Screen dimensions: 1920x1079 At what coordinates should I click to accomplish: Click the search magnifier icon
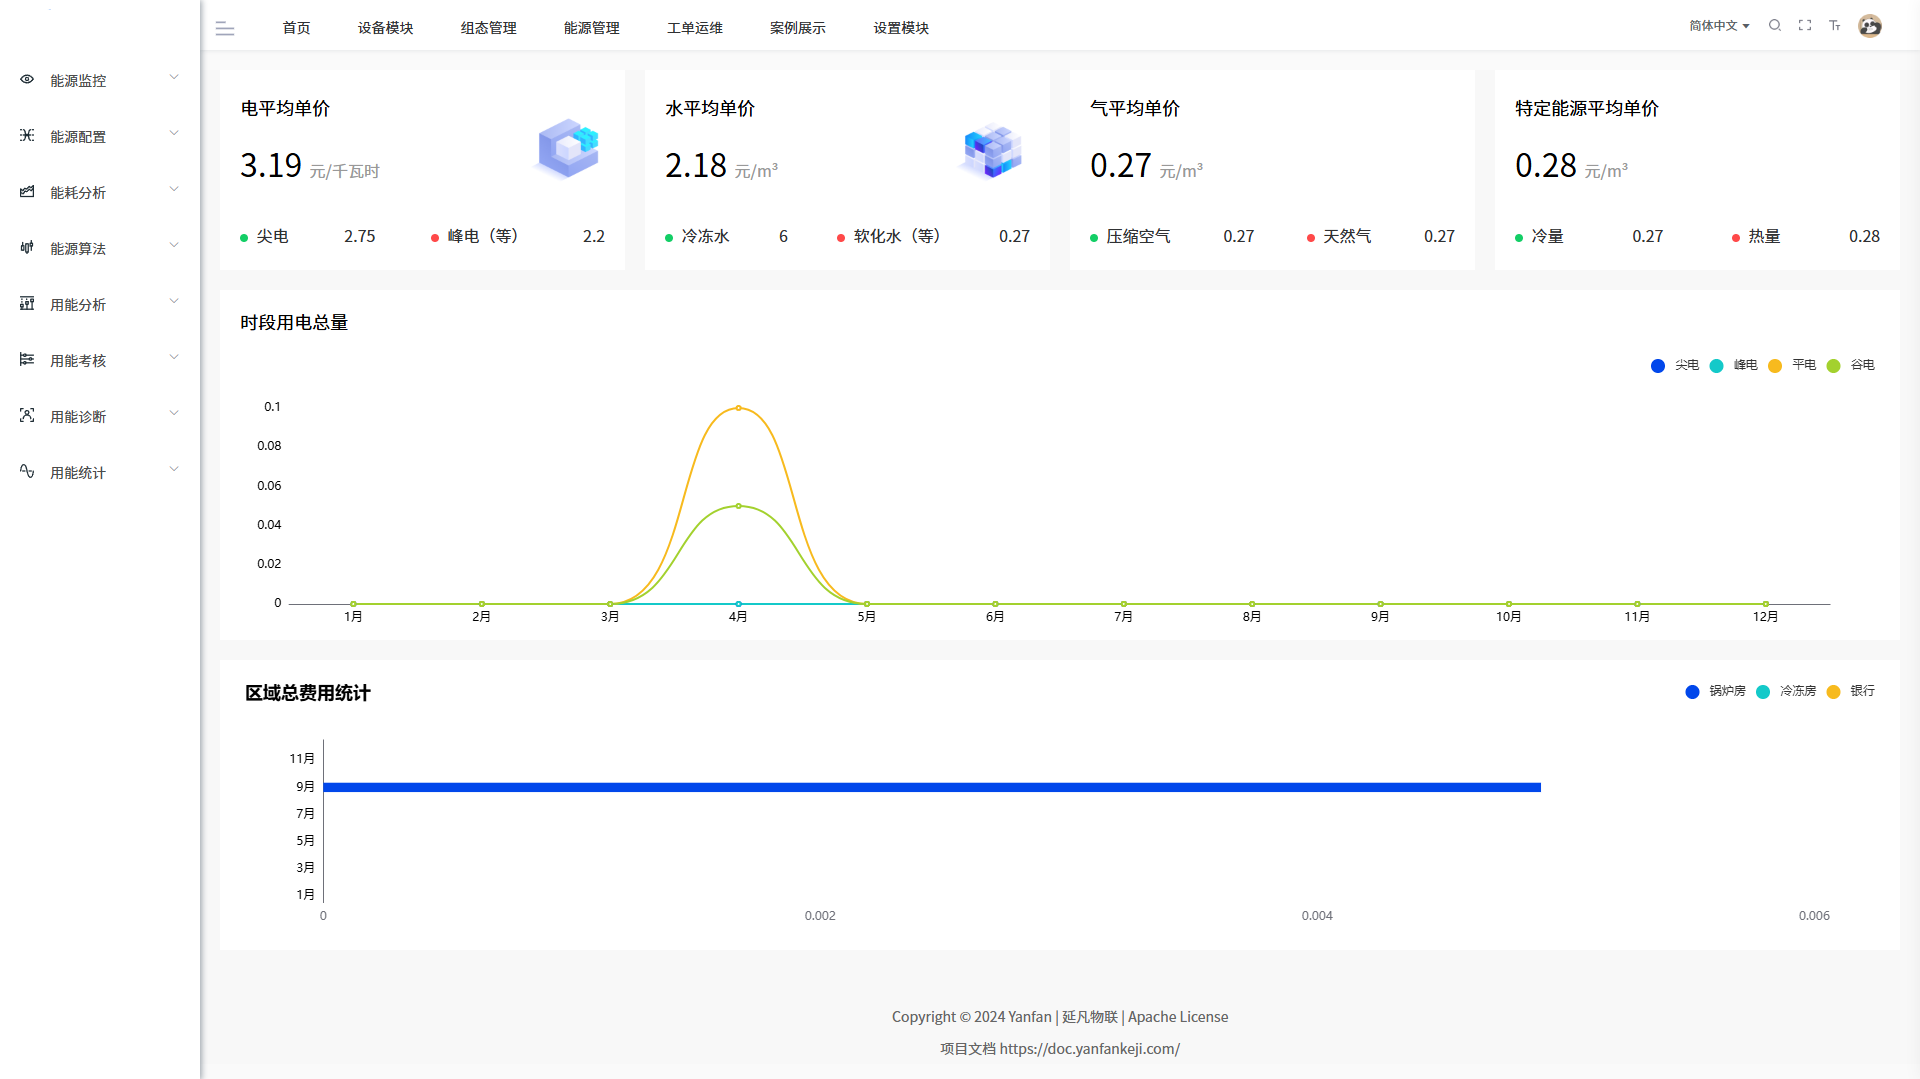click(1775, 26)
